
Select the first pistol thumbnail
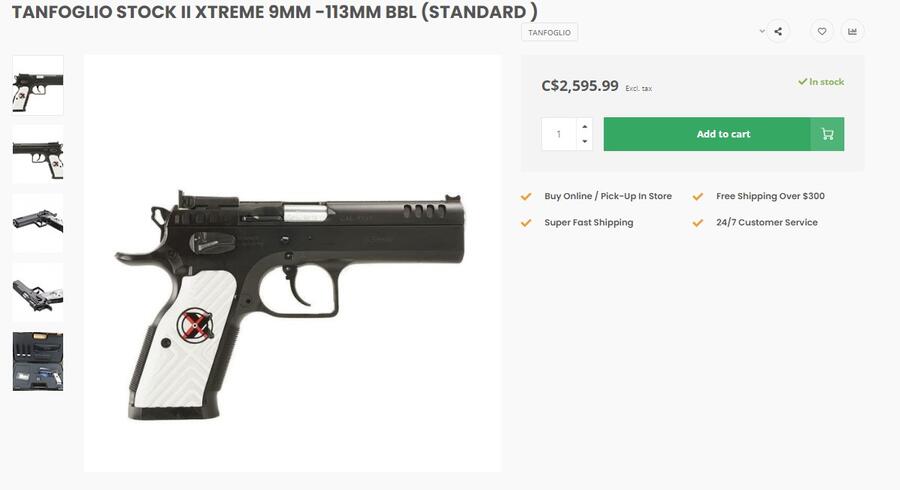(x=38, y=85)
